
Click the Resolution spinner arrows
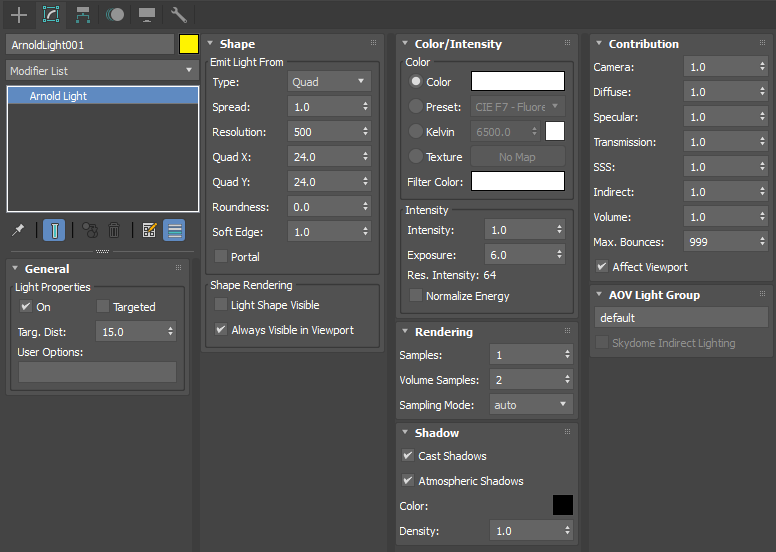point(365,132)
